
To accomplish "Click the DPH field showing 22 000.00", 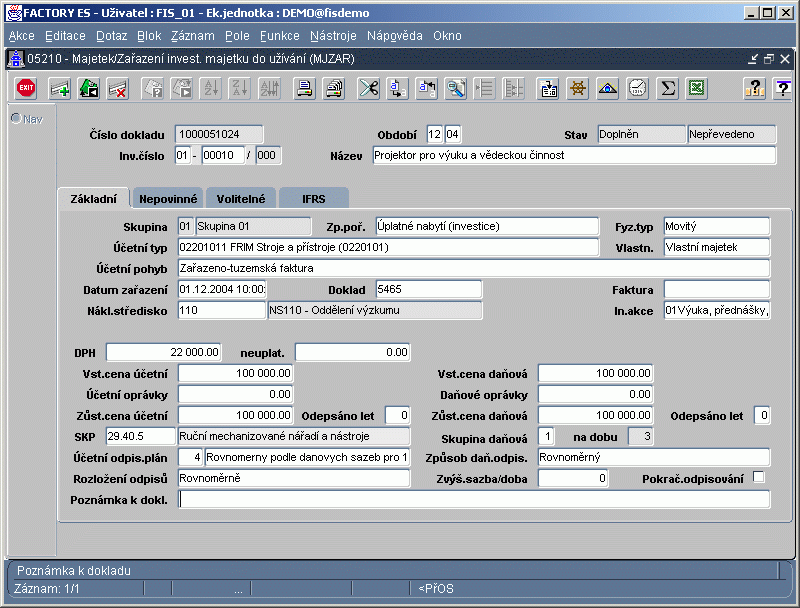I will pos(163,352).
